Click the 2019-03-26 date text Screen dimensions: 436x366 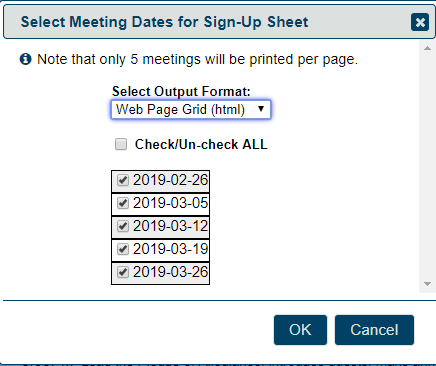(x=170, y=272)
